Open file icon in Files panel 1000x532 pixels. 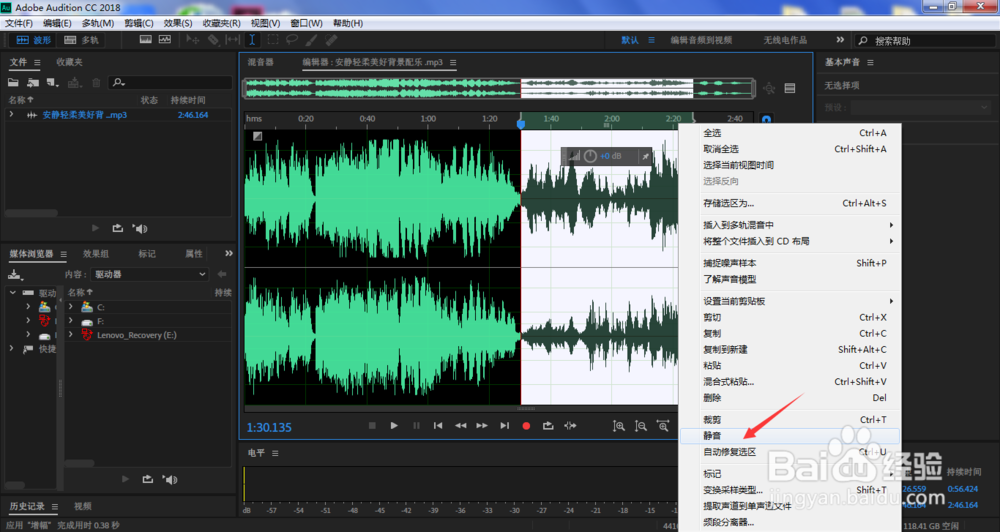pos(13,82)
